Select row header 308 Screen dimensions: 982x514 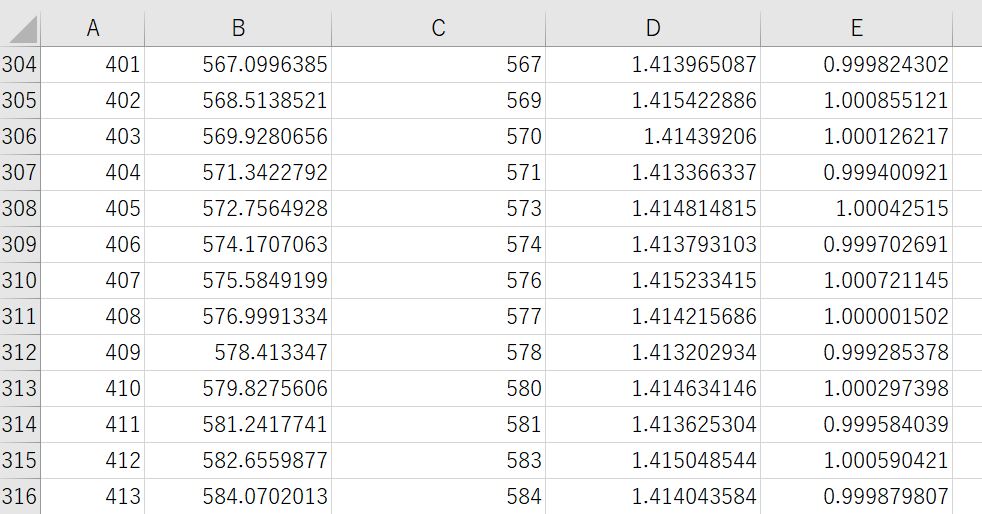click(x=20, y=208)
